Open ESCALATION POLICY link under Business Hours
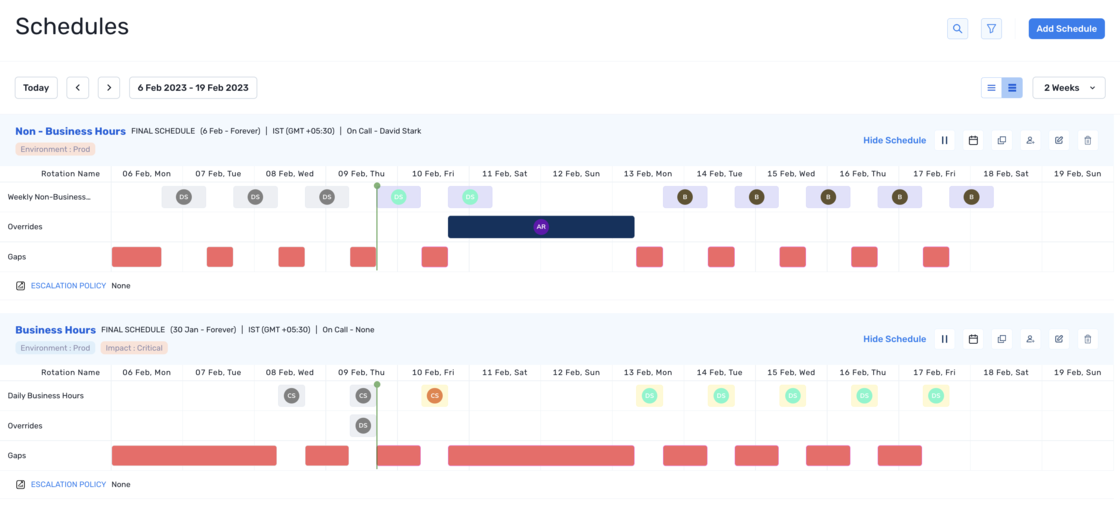The width and height of the screenshot is (1120, 507). [69, 484]
